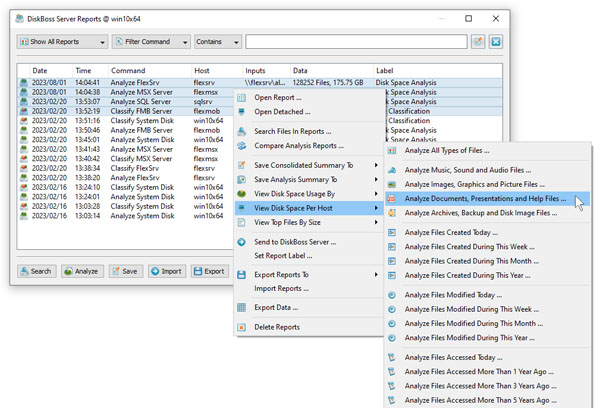Screen dimensions: 600x408
Task: Select the 13:24:10 Classify System Disk row
Action: pyautogui.click(x=126, y=187)
